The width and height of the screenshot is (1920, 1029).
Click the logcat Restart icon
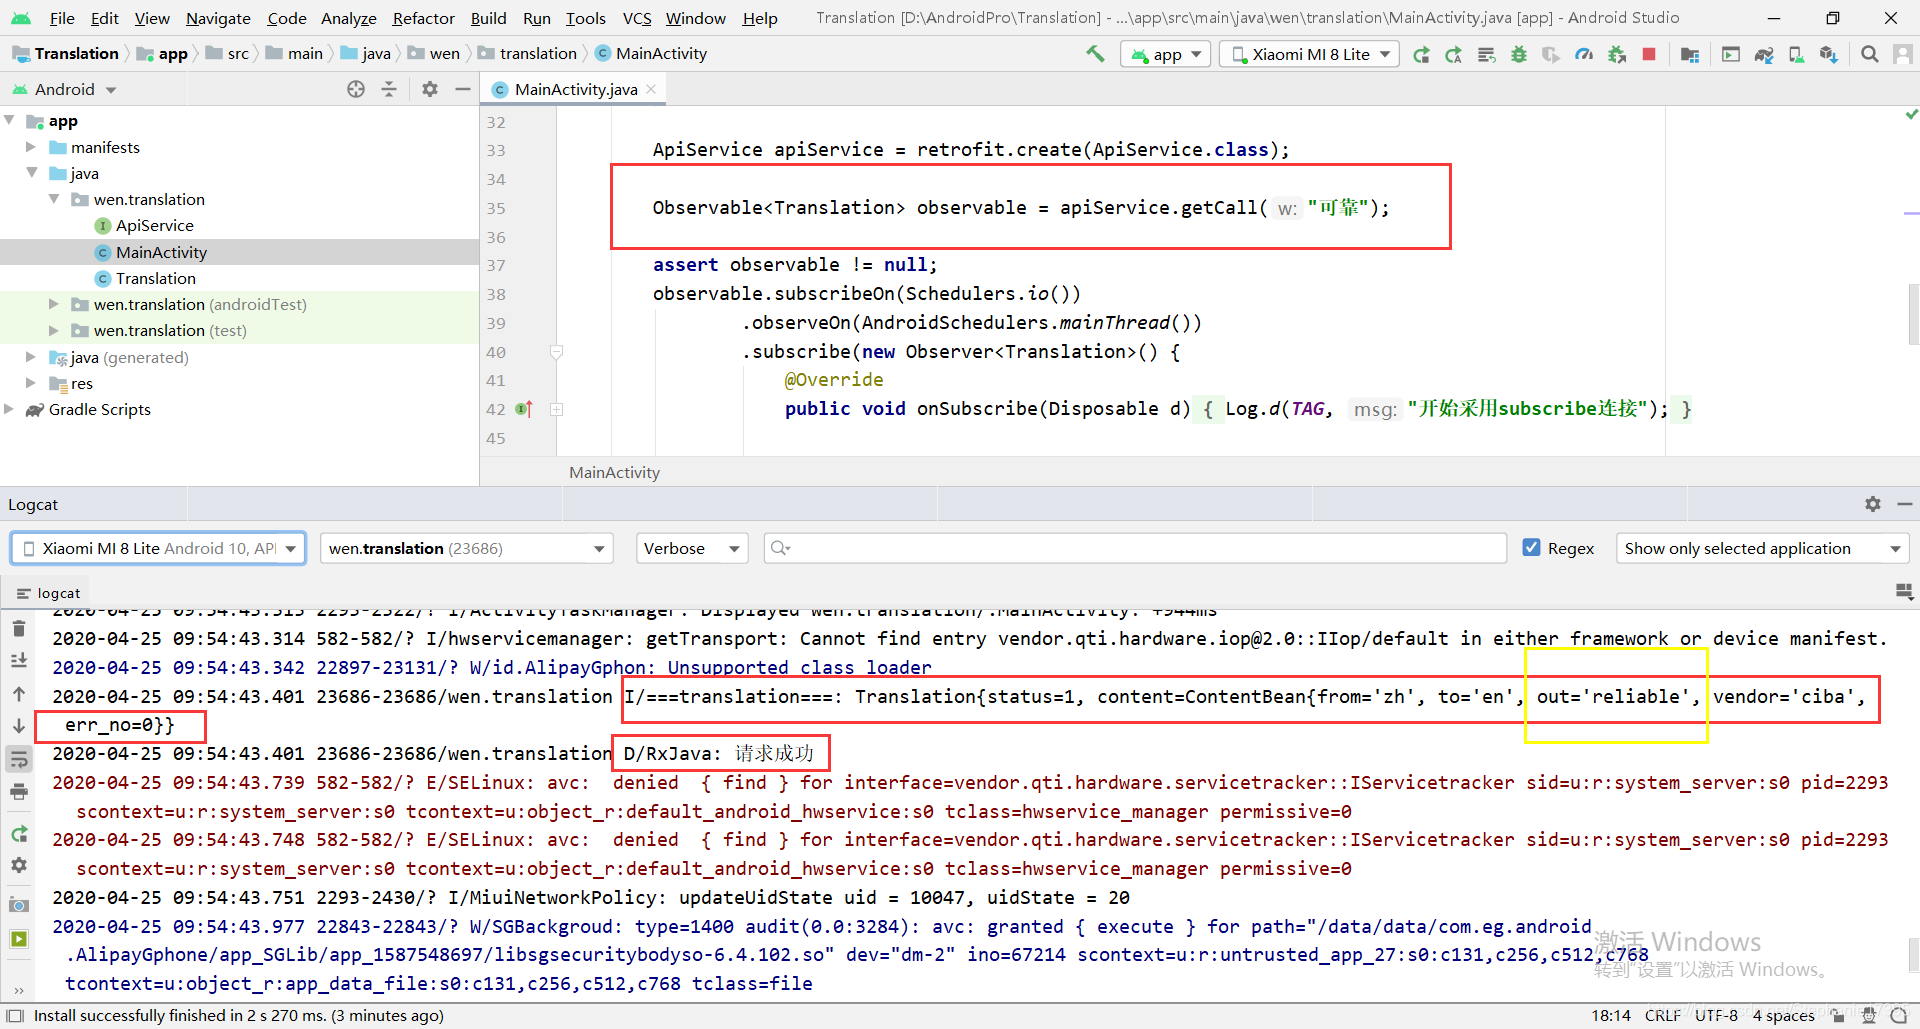(19, 833)
